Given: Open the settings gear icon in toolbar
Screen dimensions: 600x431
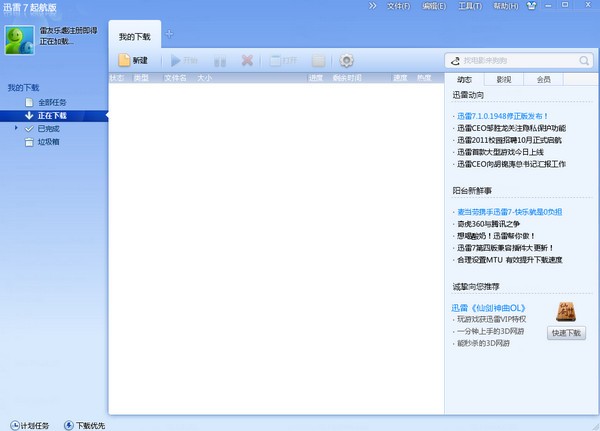Looking at the screenshot, I should (x=347, y=60).
